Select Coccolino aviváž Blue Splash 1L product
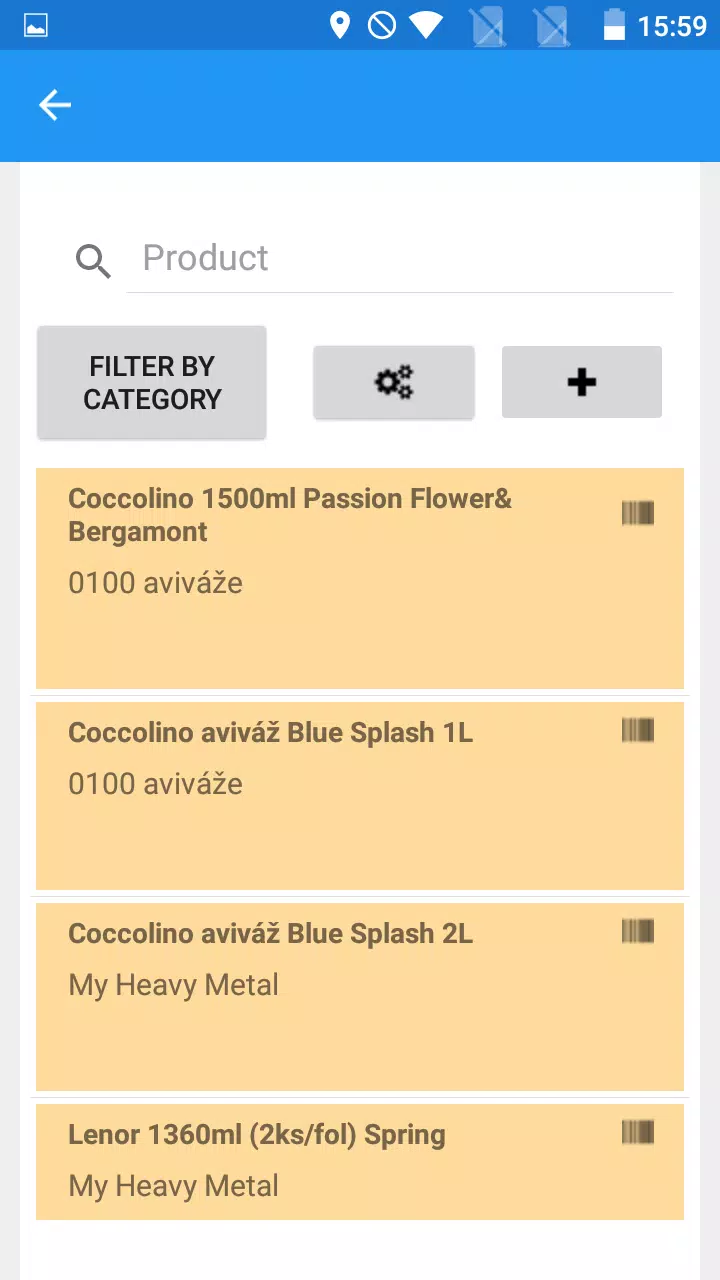Viewport: 720px width, 1280px height. click(x=360, y=796)
